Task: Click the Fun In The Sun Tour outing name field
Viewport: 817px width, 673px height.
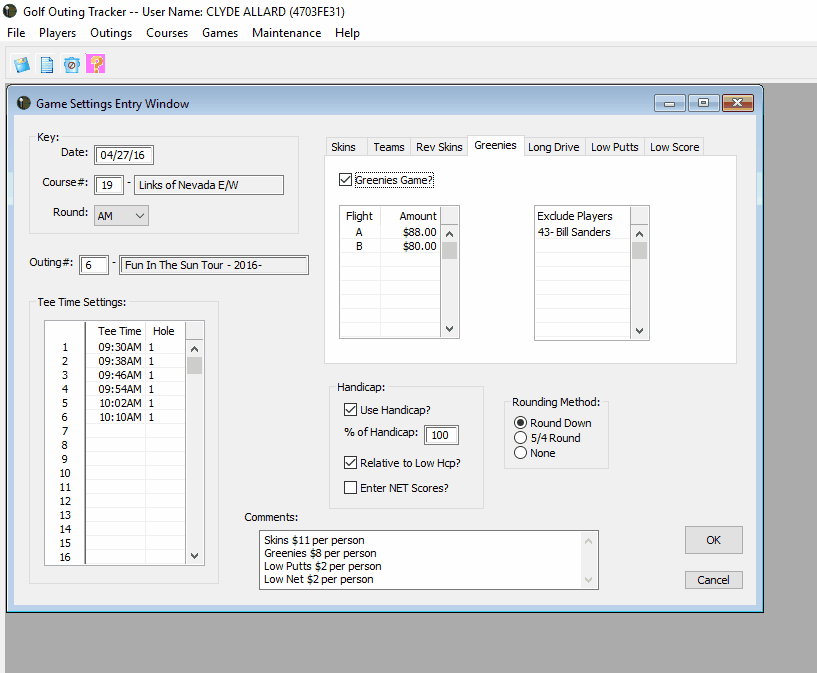Action: tap(214, 265)
